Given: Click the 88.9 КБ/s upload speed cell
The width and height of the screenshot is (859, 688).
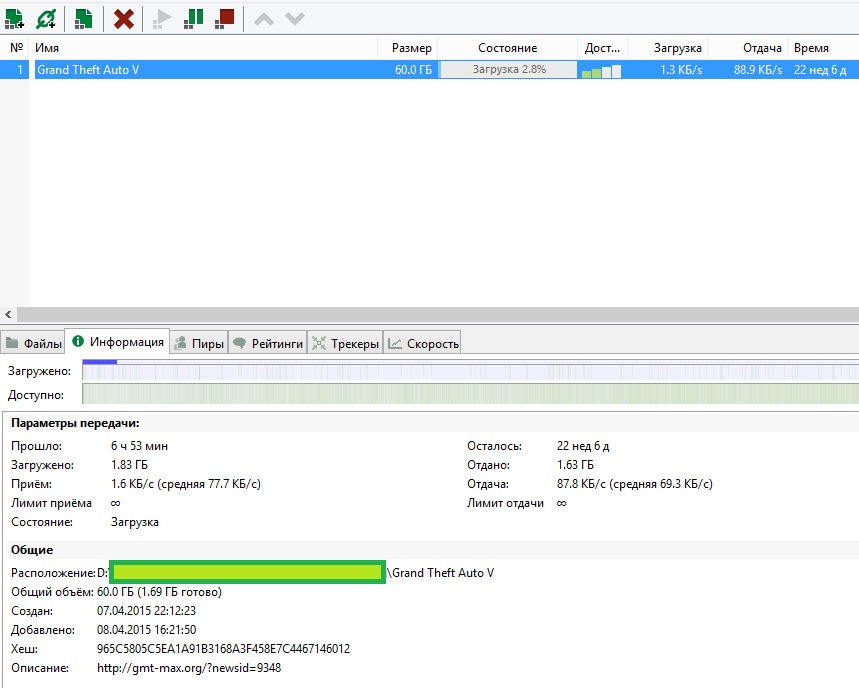Looking at the screenshot, I should click(x=758, y=70).
